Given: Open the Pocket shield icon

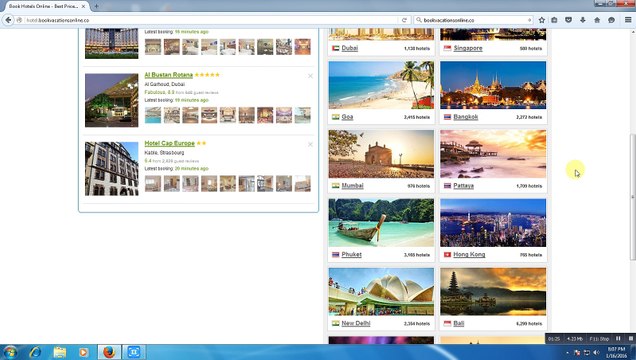Looking at the screenshot, I should [568, 20].
